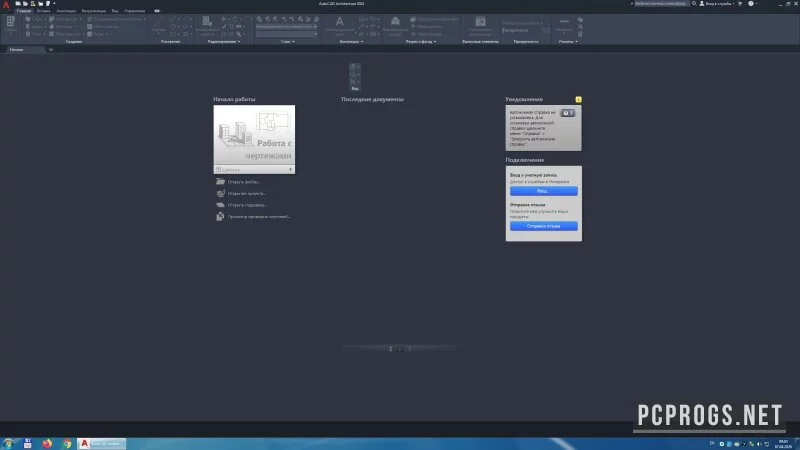Click the blue Вход button

(x=543, y=191)
